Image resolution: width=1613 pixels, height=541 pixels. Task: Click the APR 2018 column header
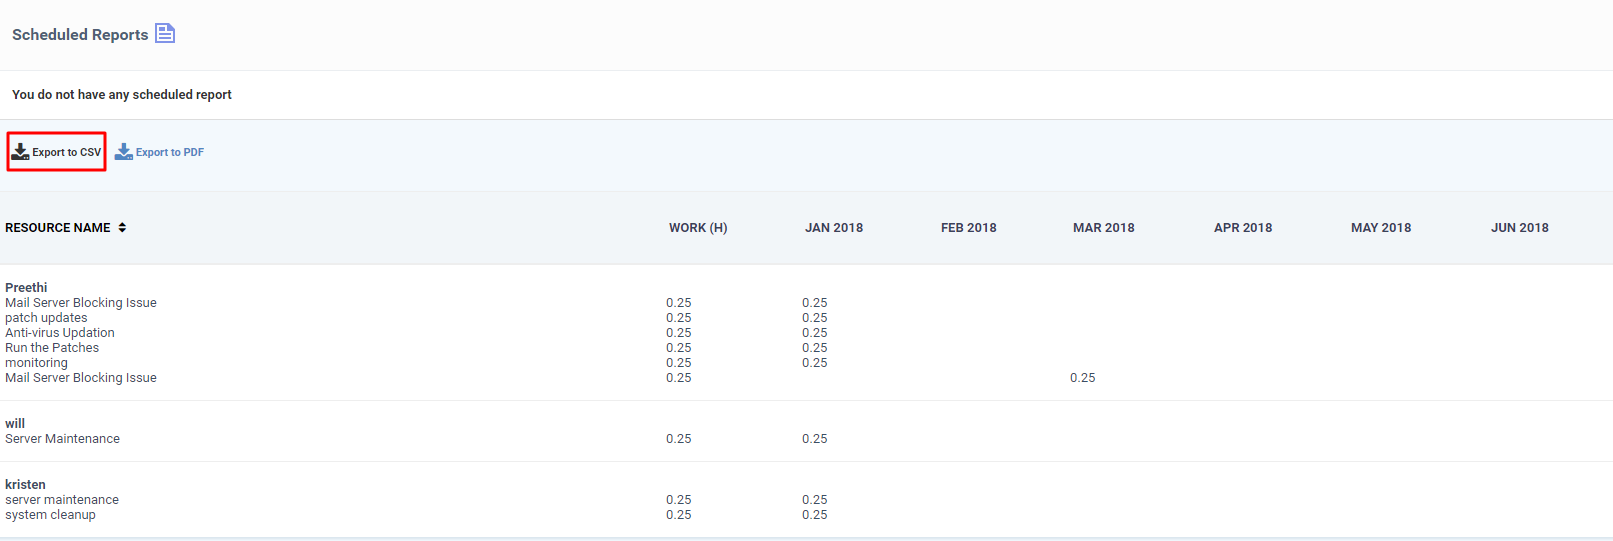point(1243,228)
